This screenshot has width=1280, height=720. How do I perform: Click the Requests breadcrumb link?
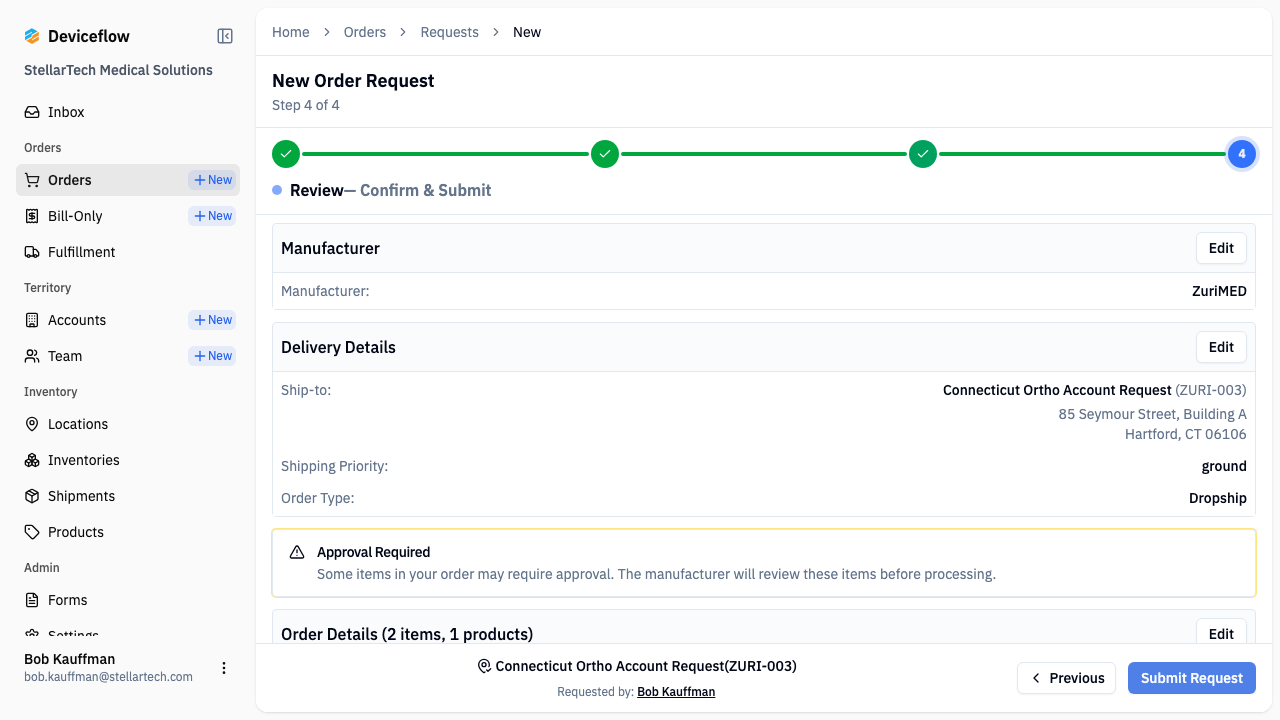pyautogui.click(x=450, y=32)
